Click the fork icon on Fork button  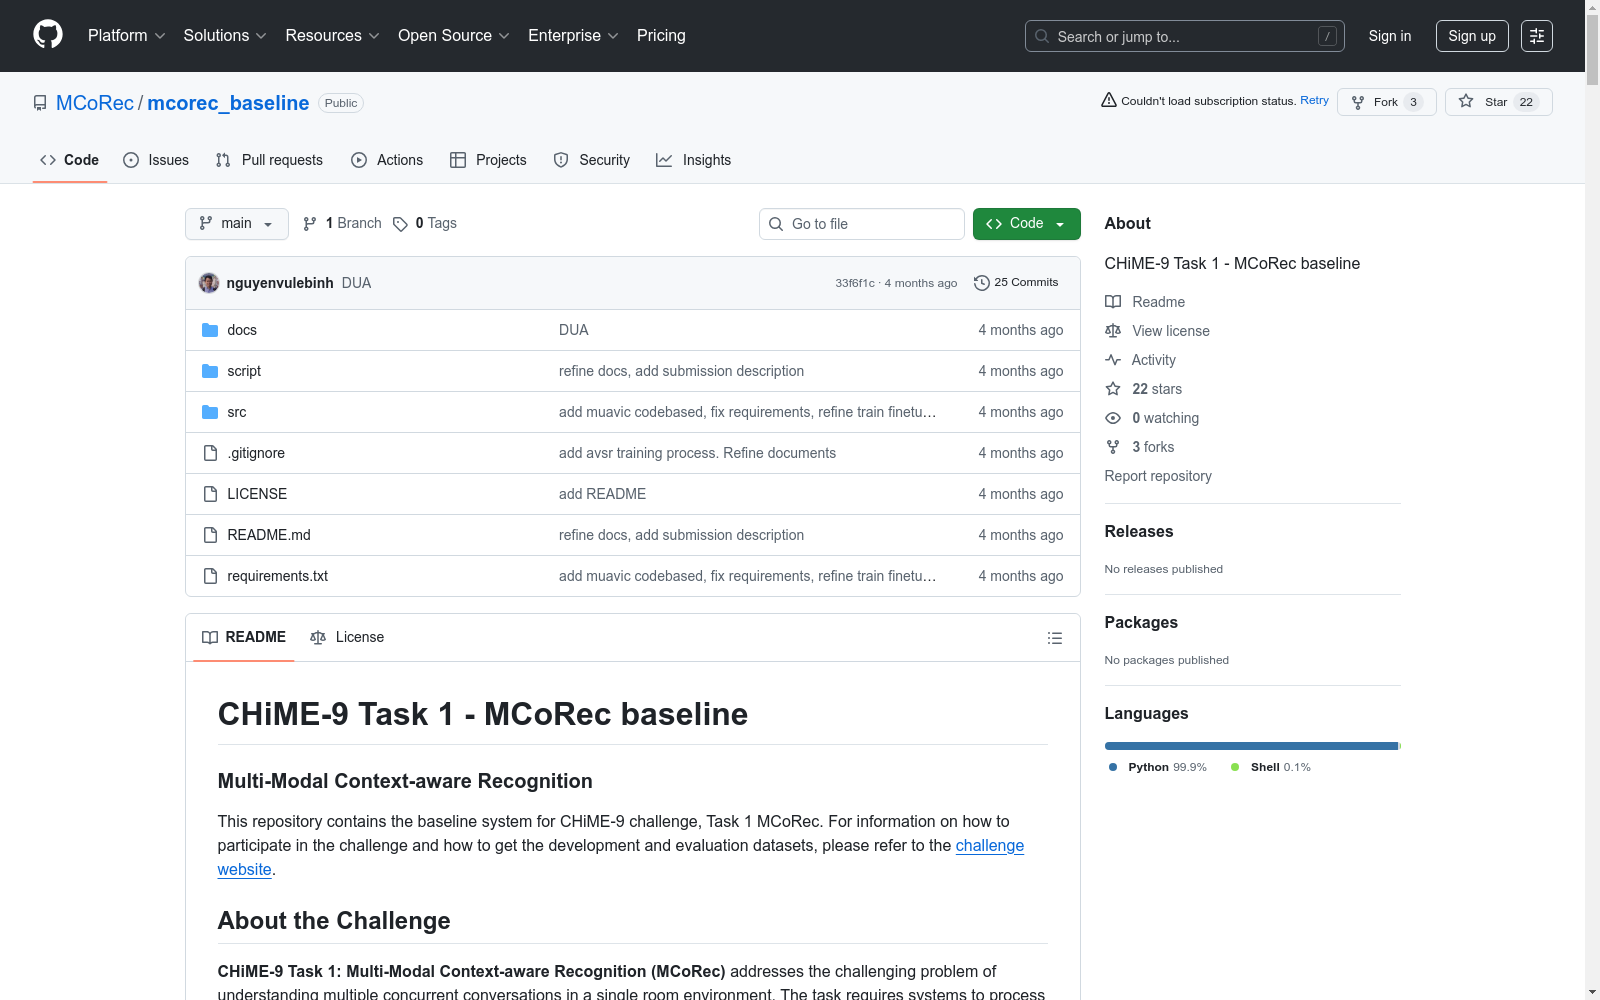coord(1358,102)
